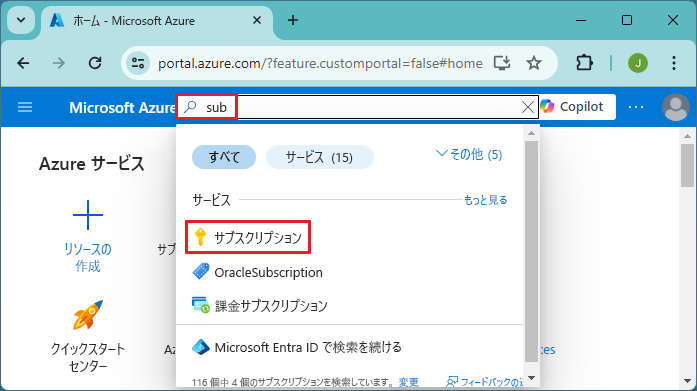Open クイックスタート センター label
697x391 pixels.
point(88,357)
